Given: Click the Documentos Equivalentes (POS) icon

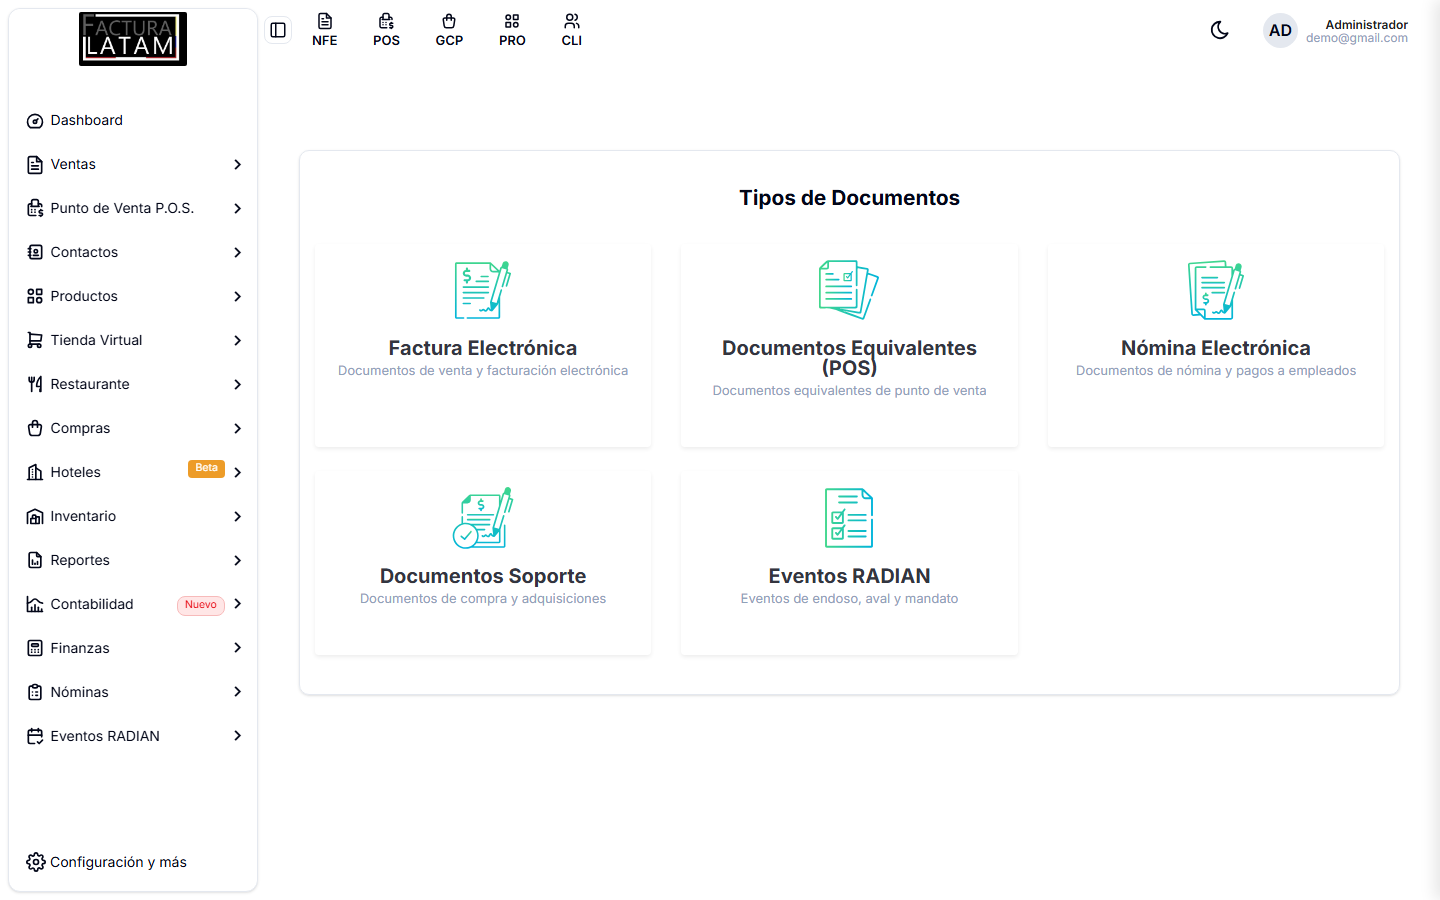Looking at the screenshot, I should point(849,290).
